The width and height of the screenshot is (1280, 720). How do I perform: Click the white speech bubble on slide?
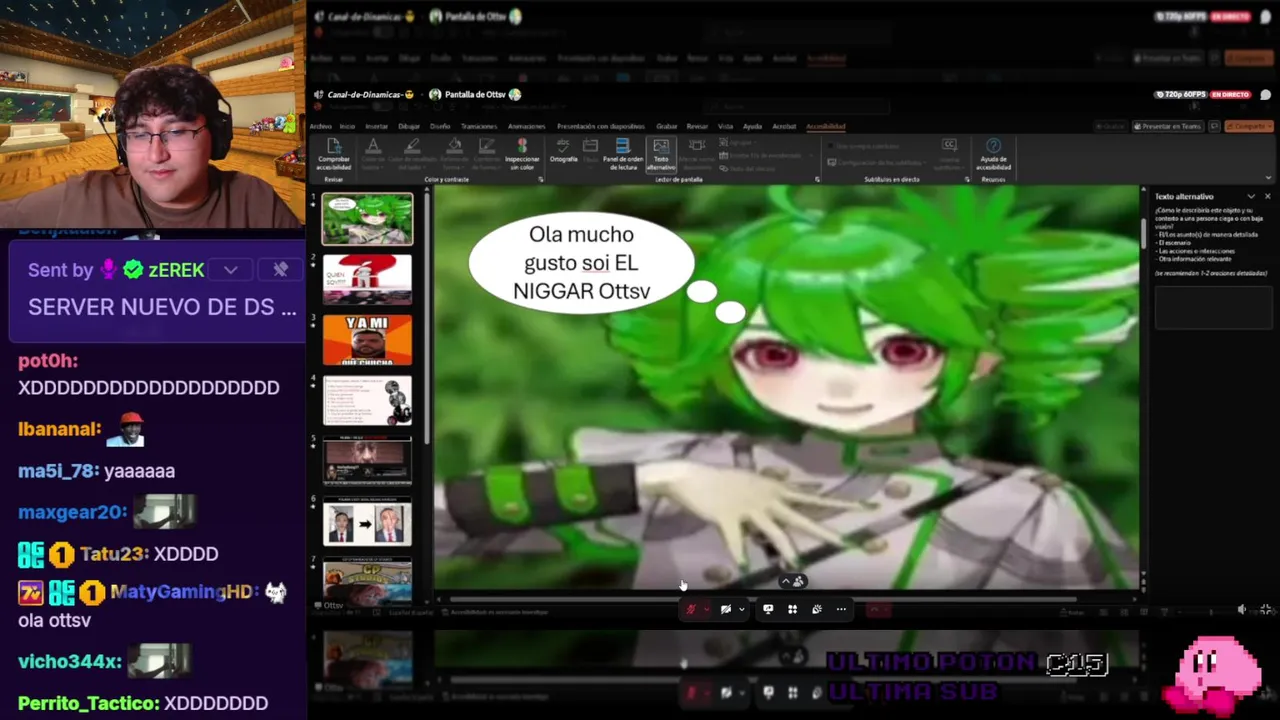click(x=581, y=263)
